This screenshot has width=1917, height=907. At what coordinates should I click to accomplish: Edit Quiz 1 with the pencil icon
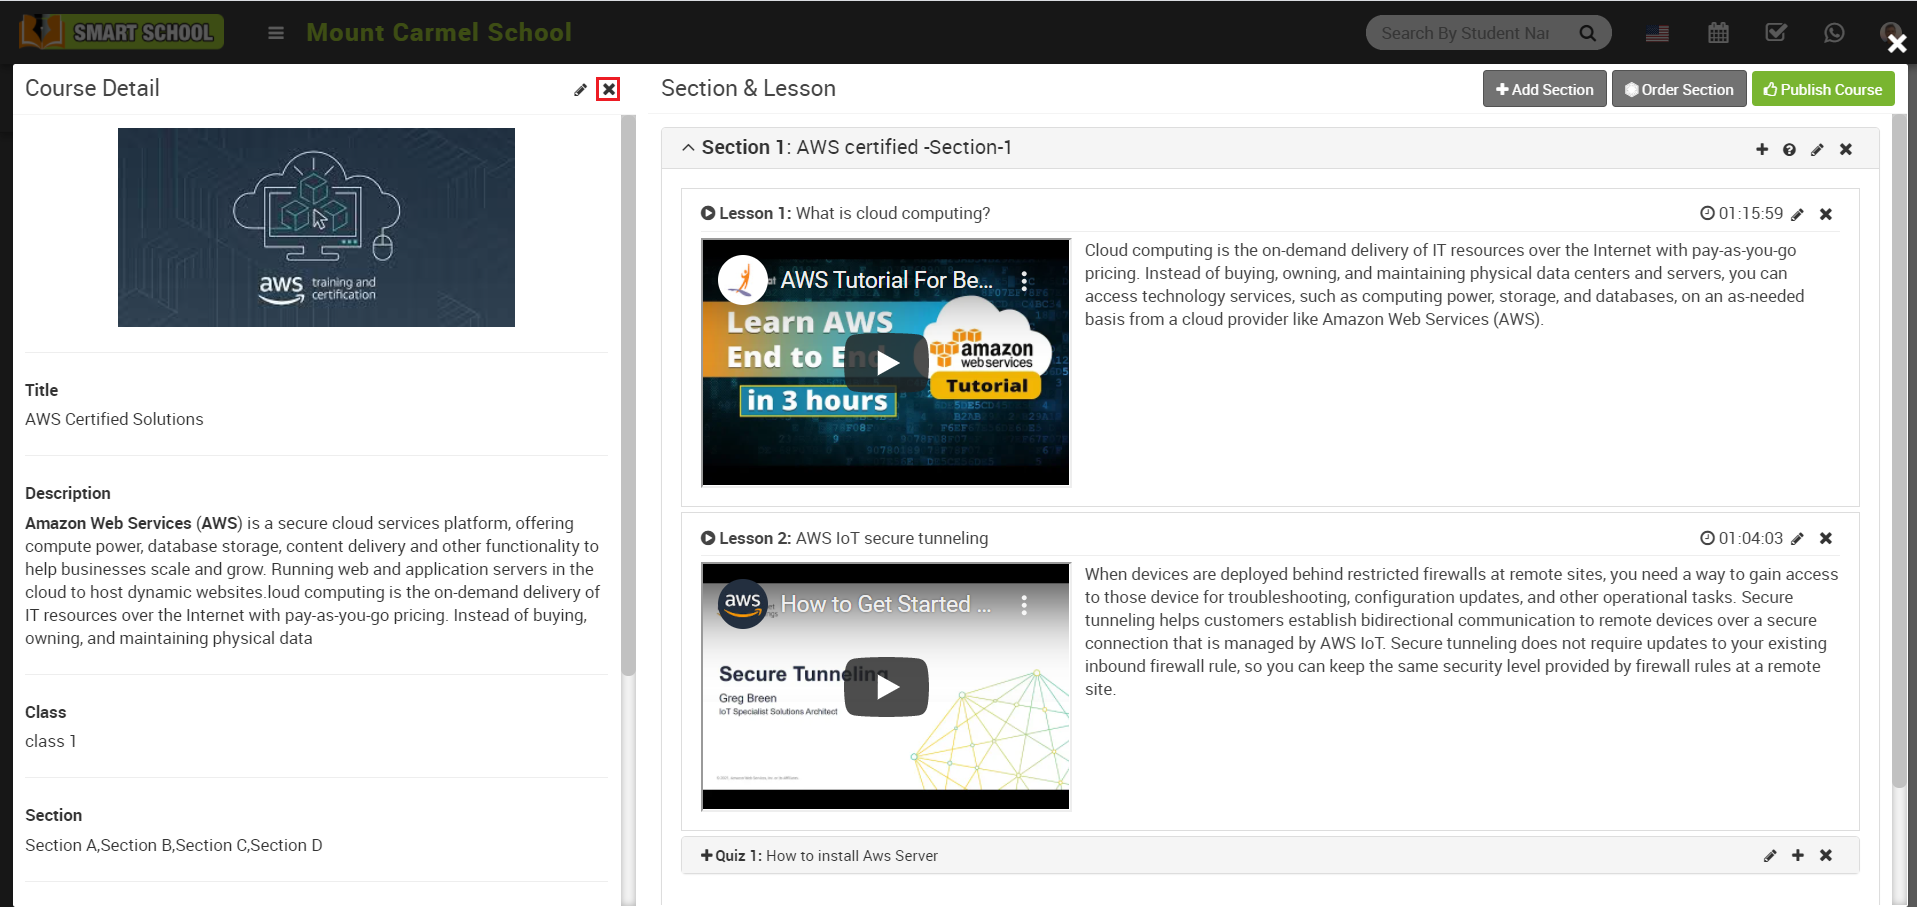tap(1770, 855)
